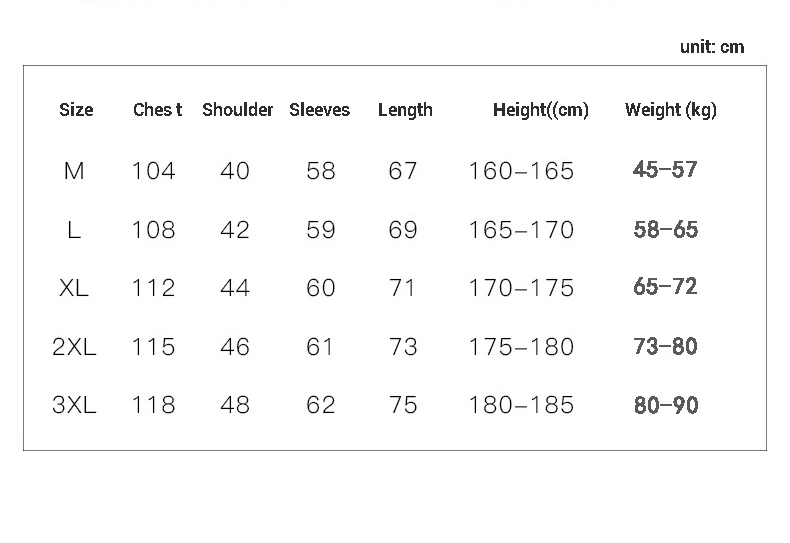This screenshot has width=790, height=543.
Task: Click the weight range 80-90
Action: (x=666, y=405)
